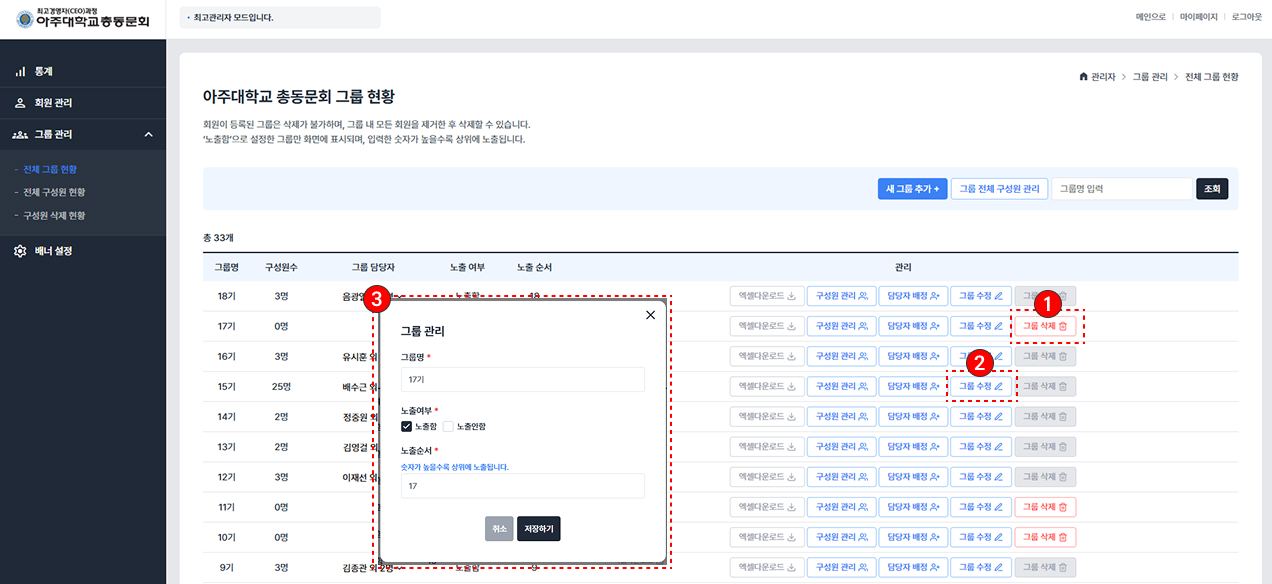Open 담당자 배정 for the 13기 row

(x=913, y=447)
